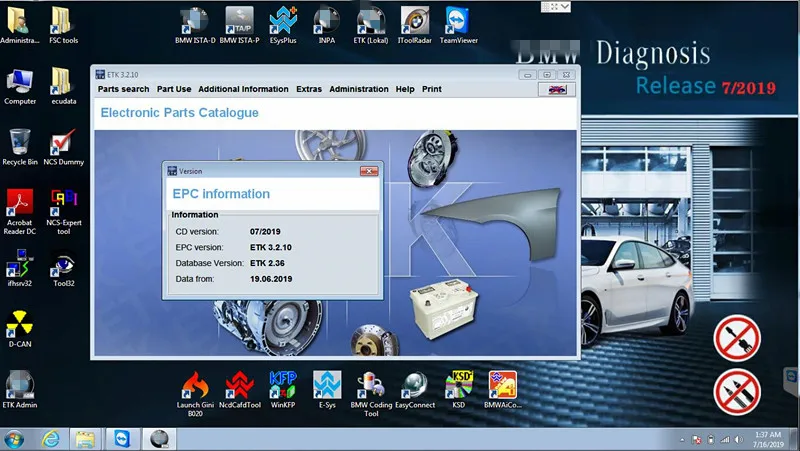Open the Parts search menu
The width and height of the screenshot is (800, 451).
click(x=123, y=89)
